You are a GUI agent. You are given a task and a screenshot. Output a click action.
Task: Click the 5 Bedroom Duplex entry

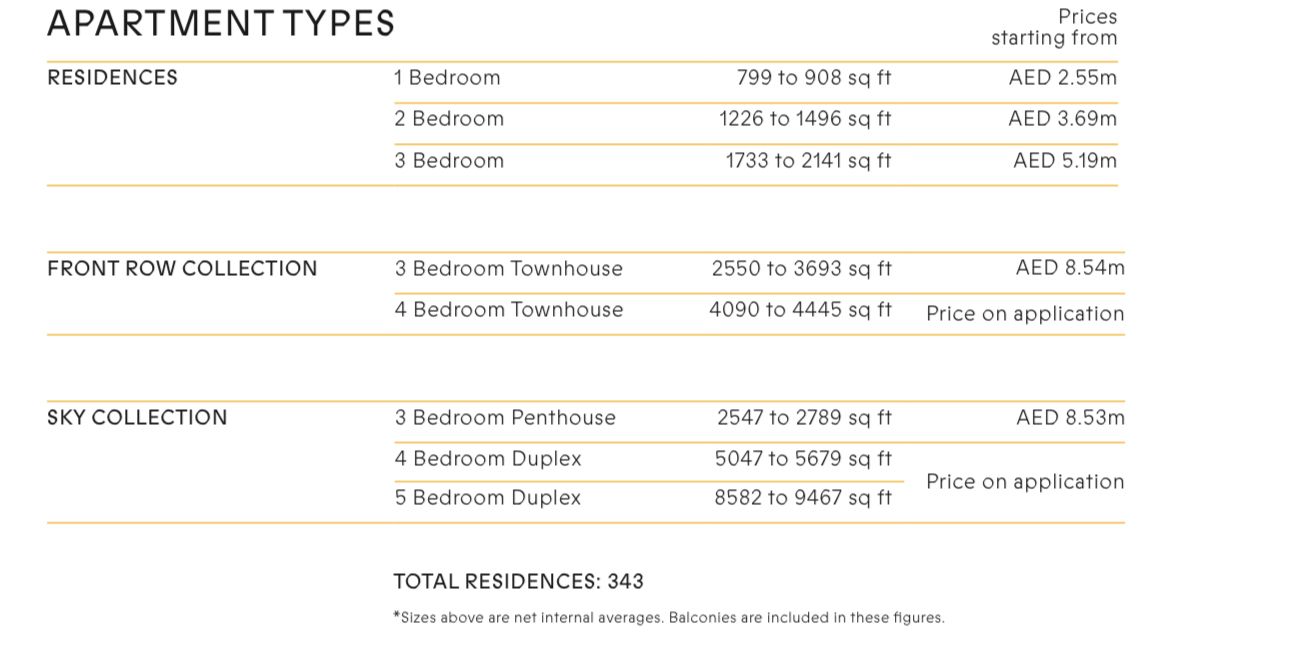tap(488, 498)
